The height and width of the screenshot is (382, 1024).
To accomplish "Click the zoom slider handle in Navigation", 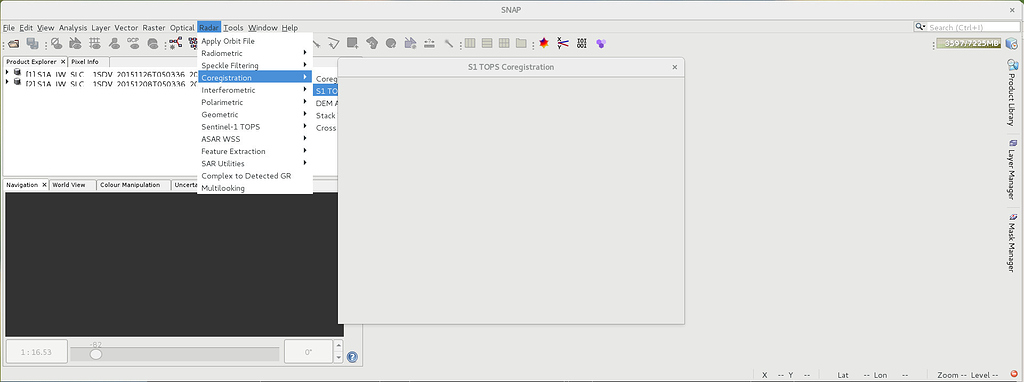I will (96, 354).
